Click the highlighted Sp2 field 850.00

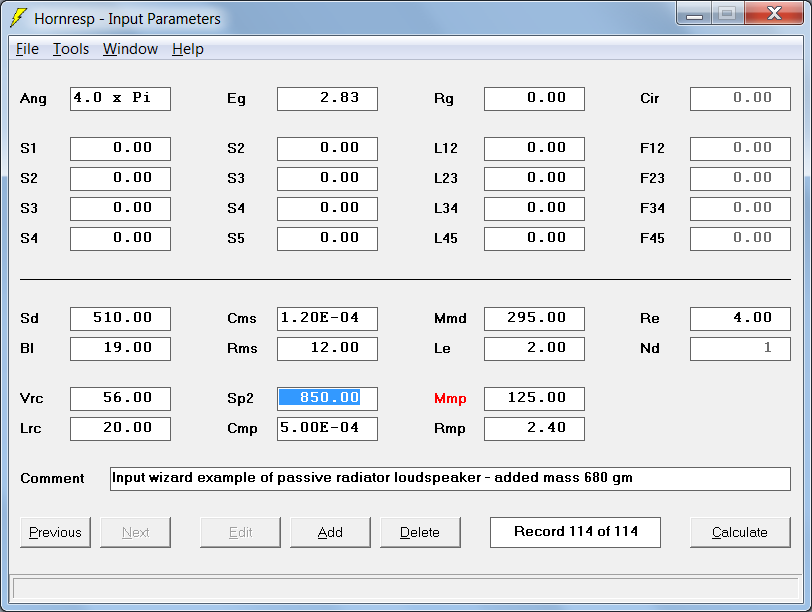pyautogui.click(x=327, y=399)
